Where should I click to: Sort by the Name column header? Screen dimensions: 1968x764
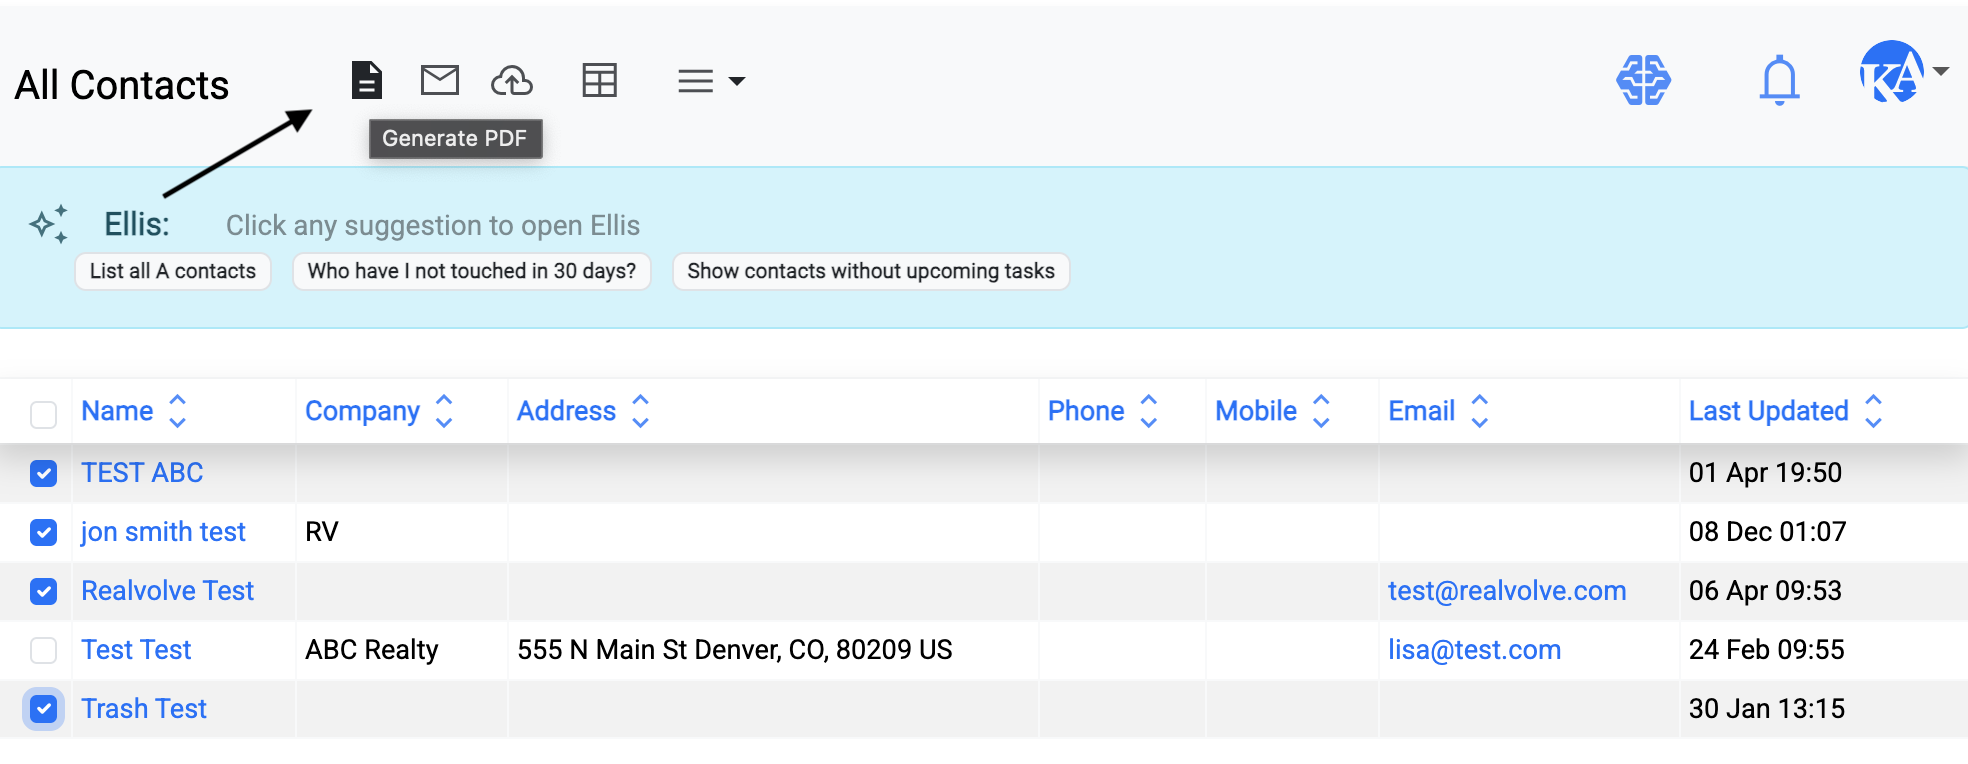point(117,411)
